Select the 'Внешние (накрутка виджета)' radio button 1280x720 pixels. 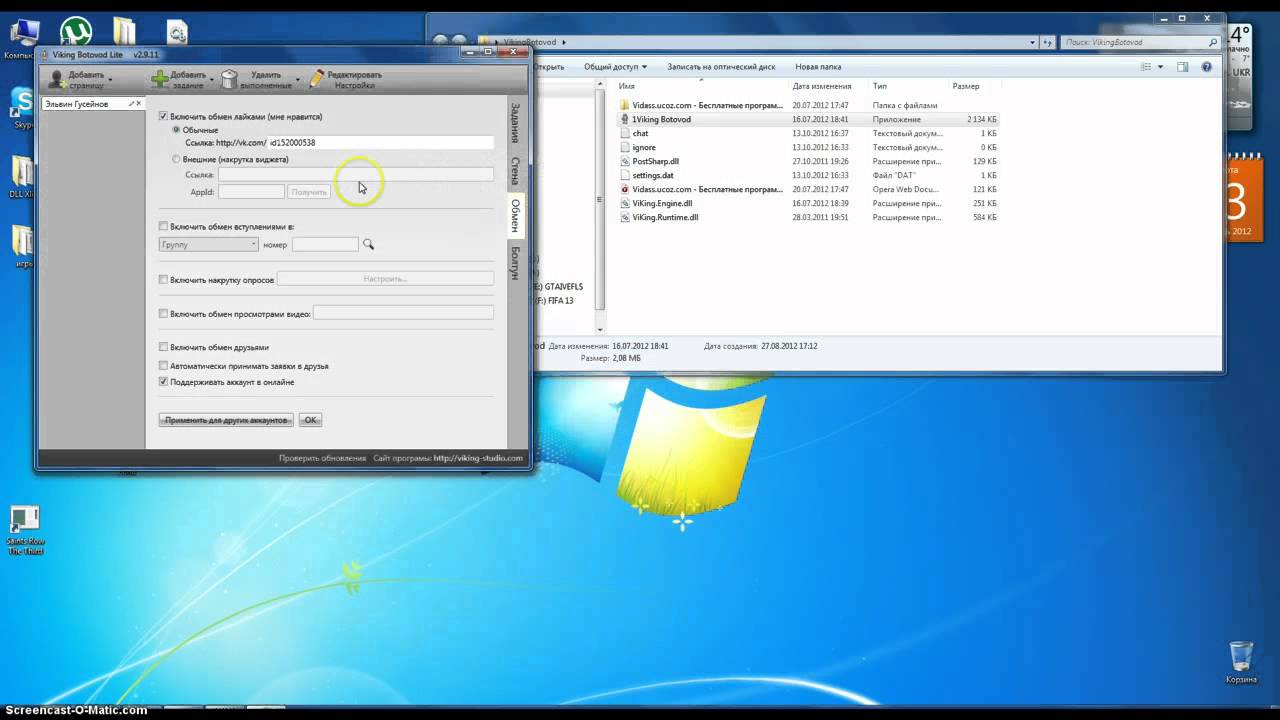point(177,159)
